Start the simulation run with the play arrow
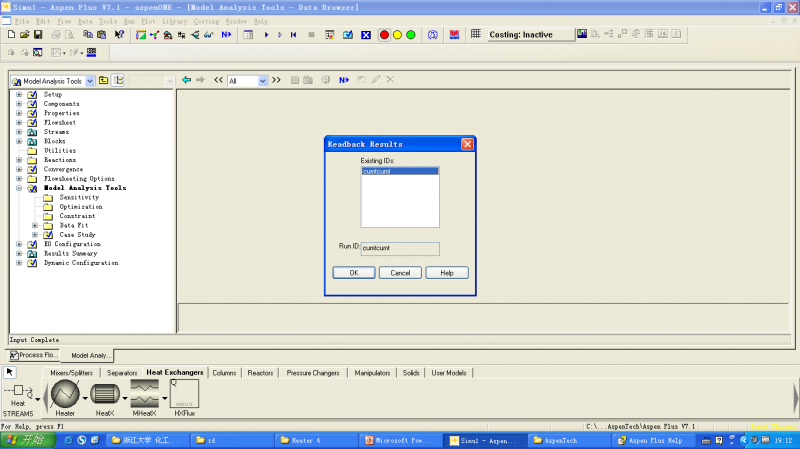The height and width of the screenshot is (449, 800). click(266, 35)
